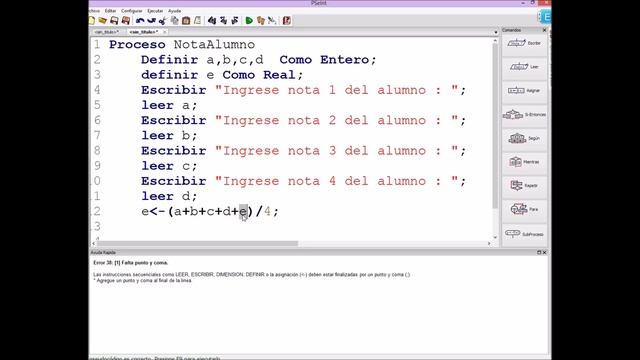Select the second sin_titulo tab

pyautogui.click(x=143, y=32)
